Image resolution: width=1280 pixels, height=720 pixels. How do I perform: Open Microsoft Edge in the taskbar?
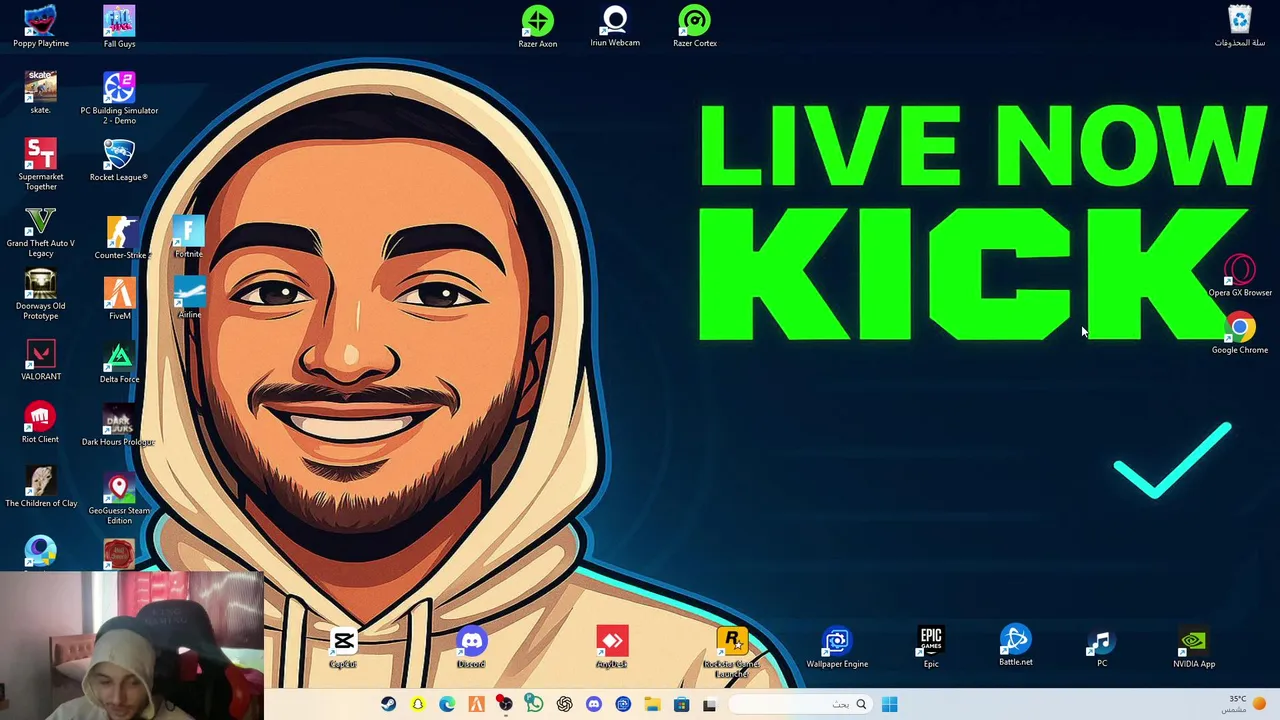pyautogui.click(x=447, y=705)
